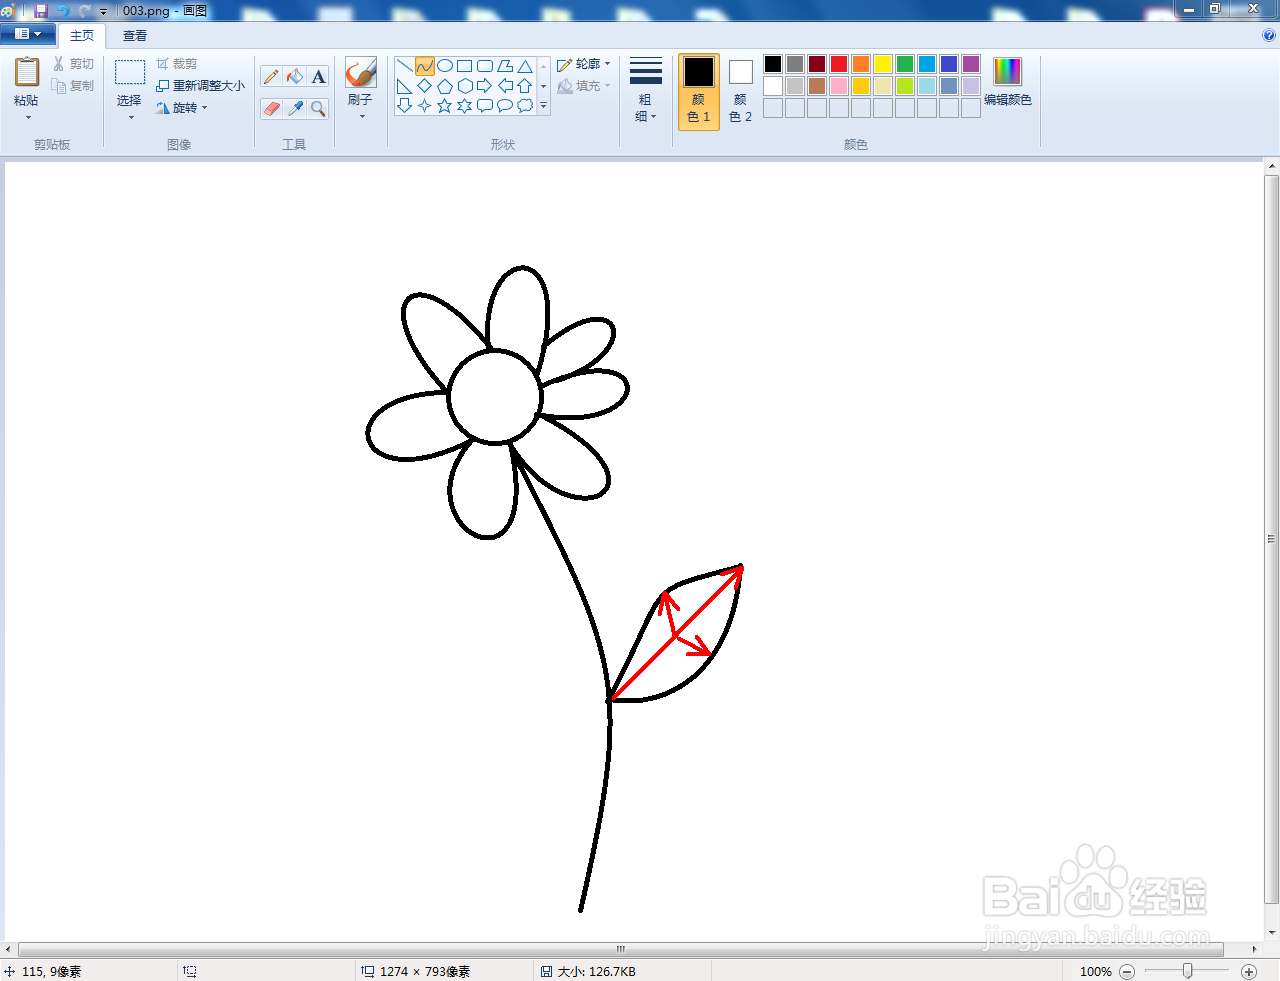
Task: Click the zoom in plus button
Action: 1249,971
